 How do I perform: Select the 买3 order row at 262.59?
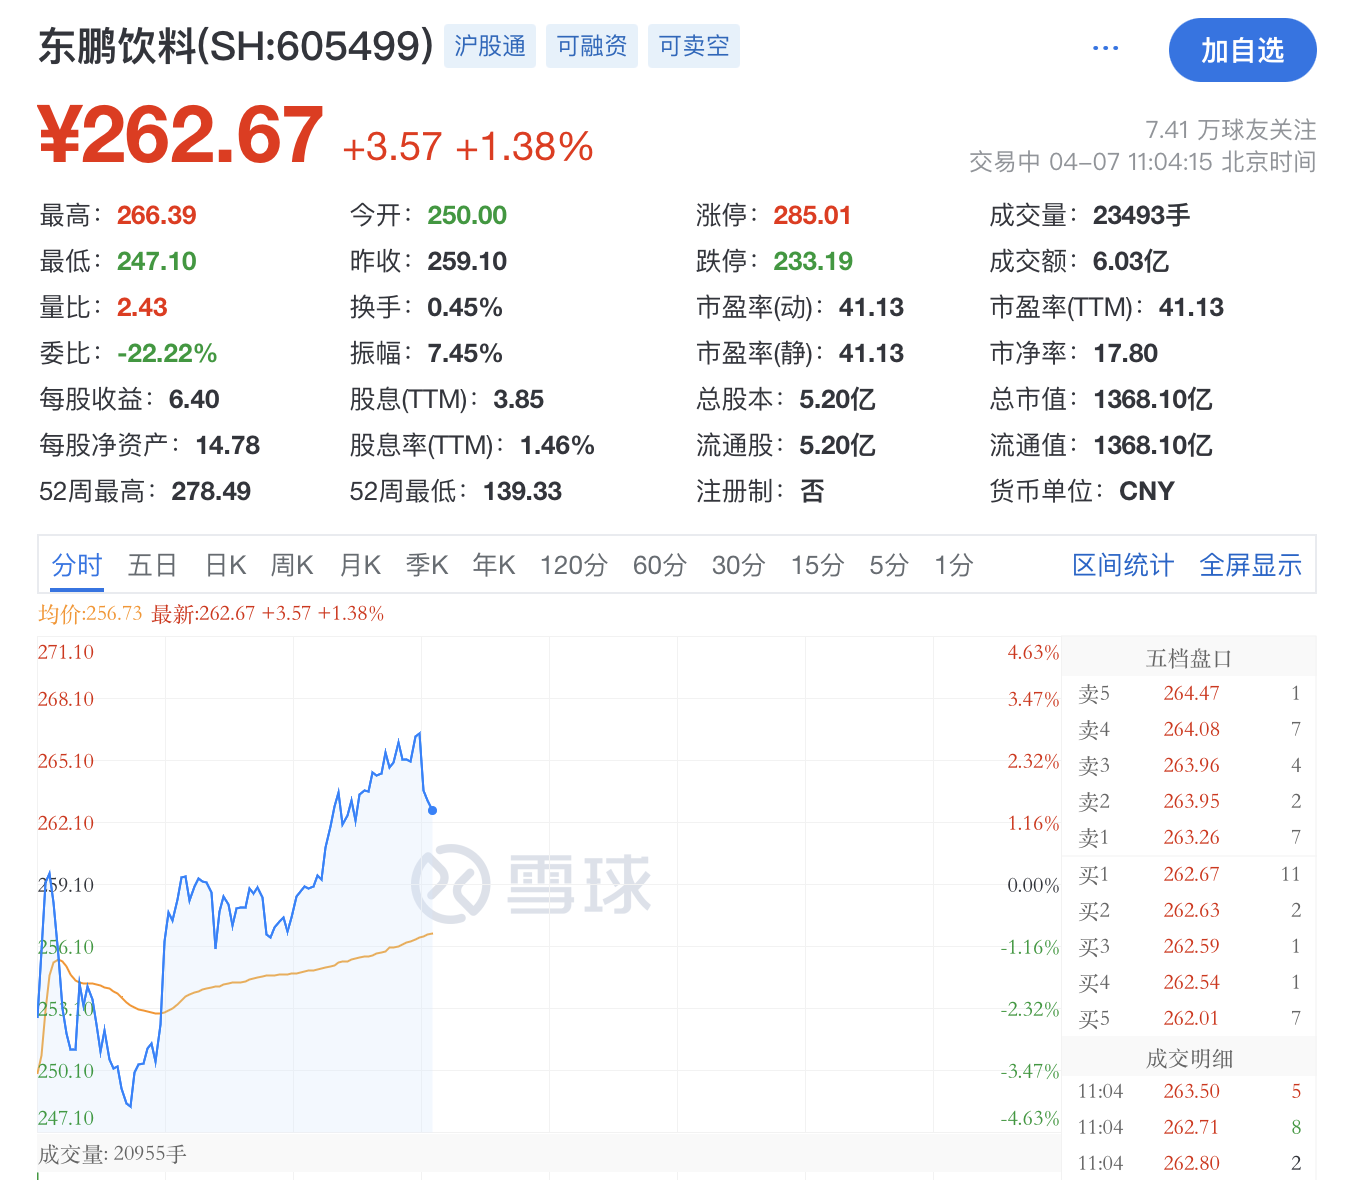click(x=1189, y=946)
